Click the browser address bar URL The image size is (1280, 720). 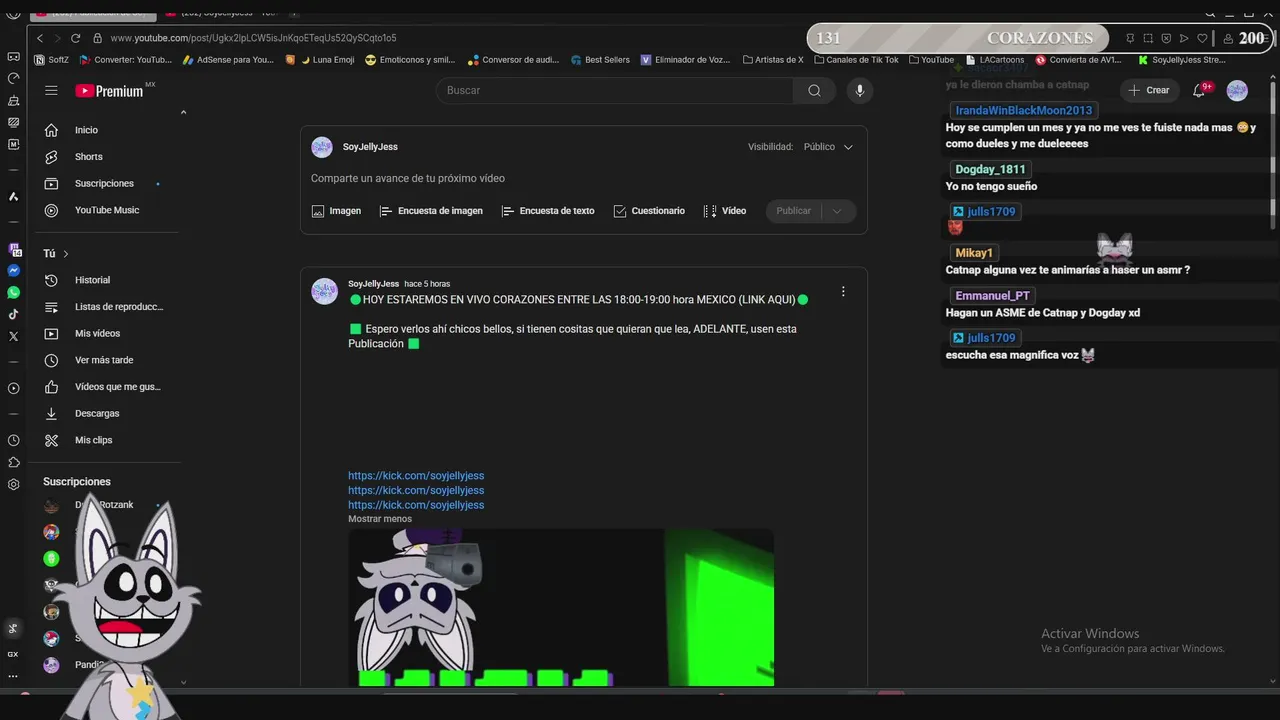pos(253,38)
